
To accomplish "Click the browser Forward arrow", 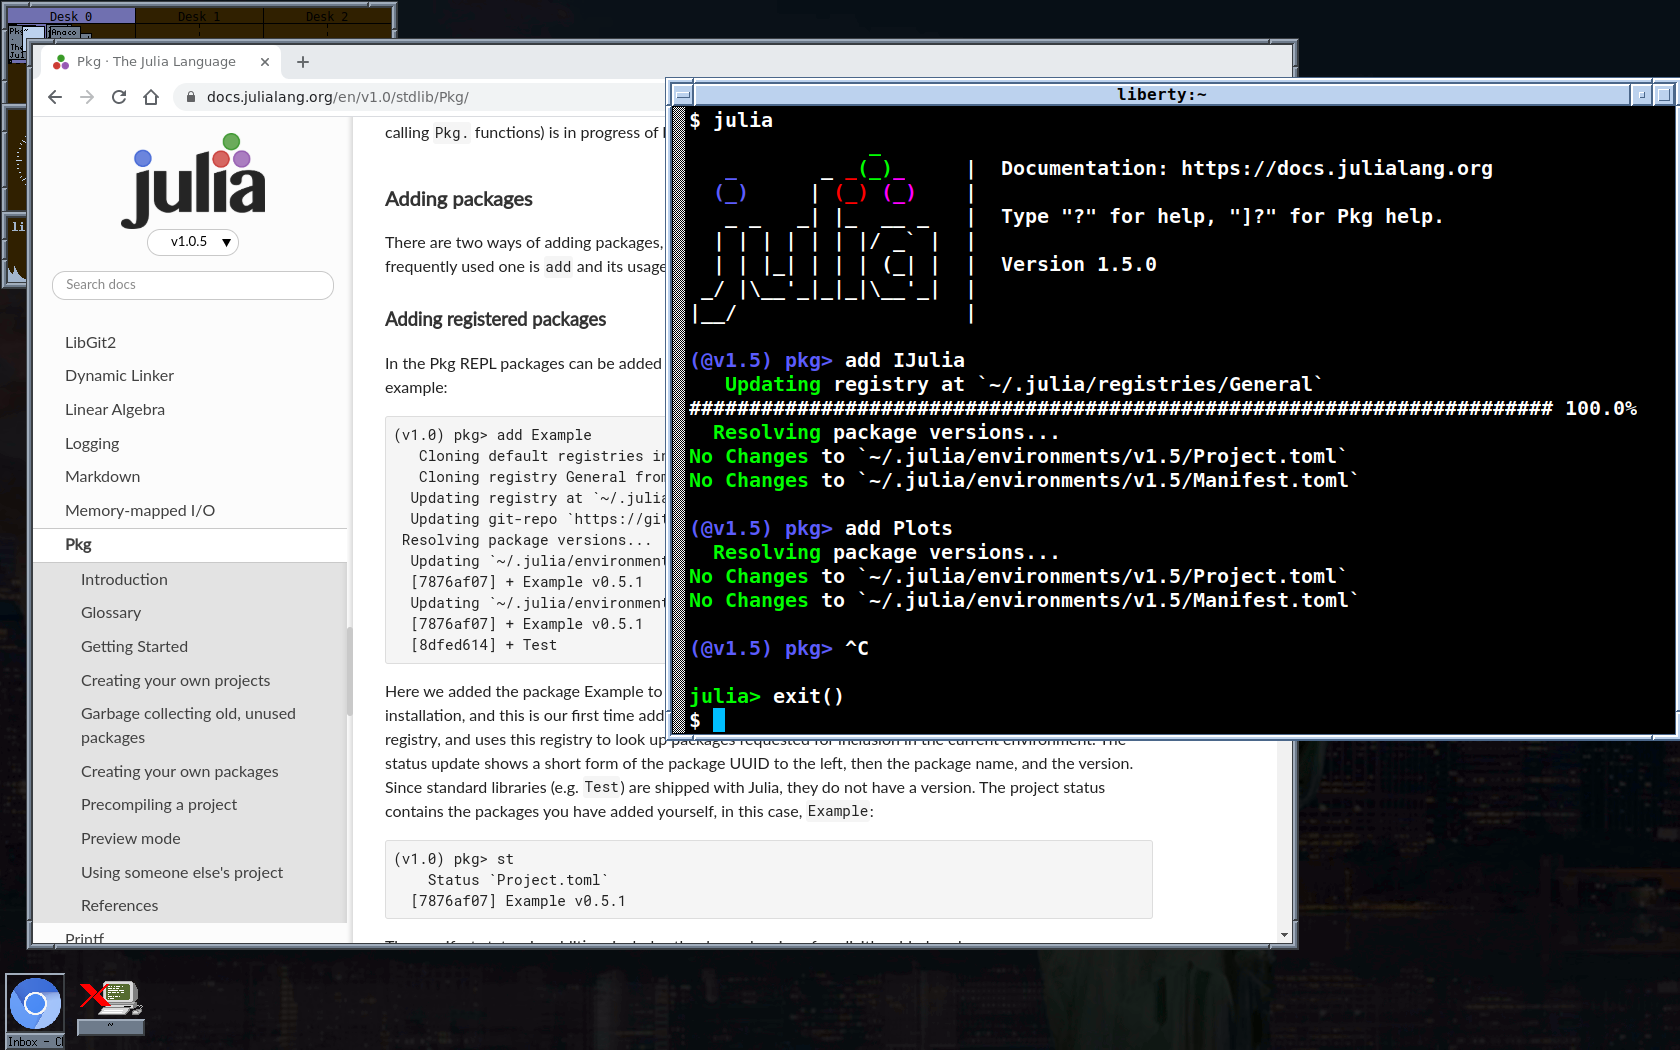I will coord(87,97).
